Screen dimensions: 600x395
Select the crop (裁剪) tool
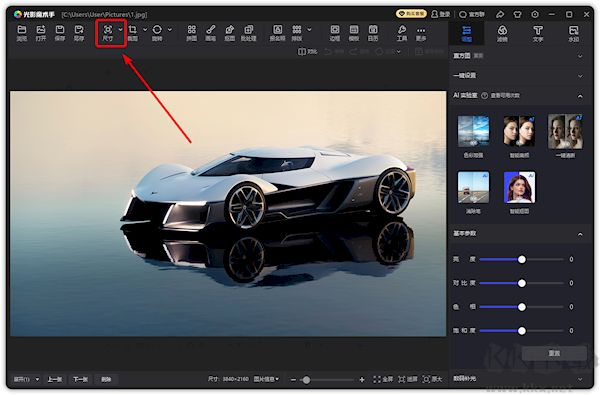pos(133,33)
